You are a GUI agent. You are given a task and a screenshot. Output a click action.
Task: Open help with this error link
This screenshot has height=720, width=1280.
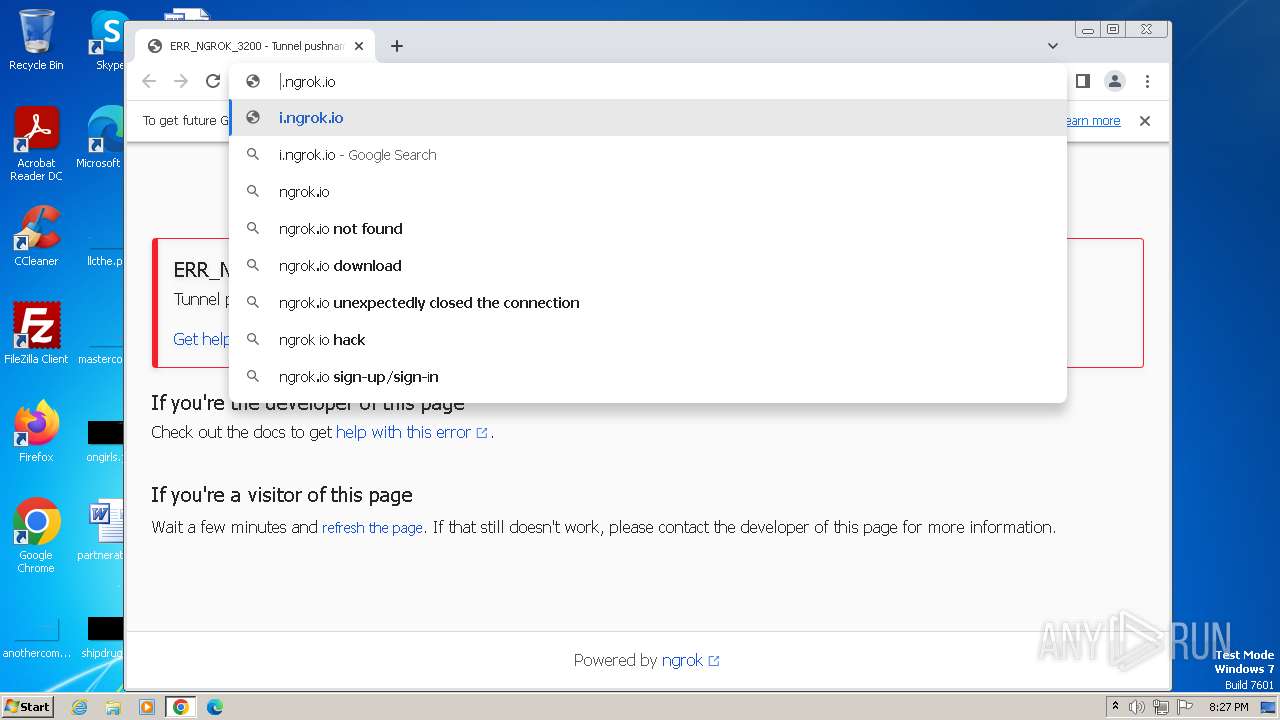[411, 432]
